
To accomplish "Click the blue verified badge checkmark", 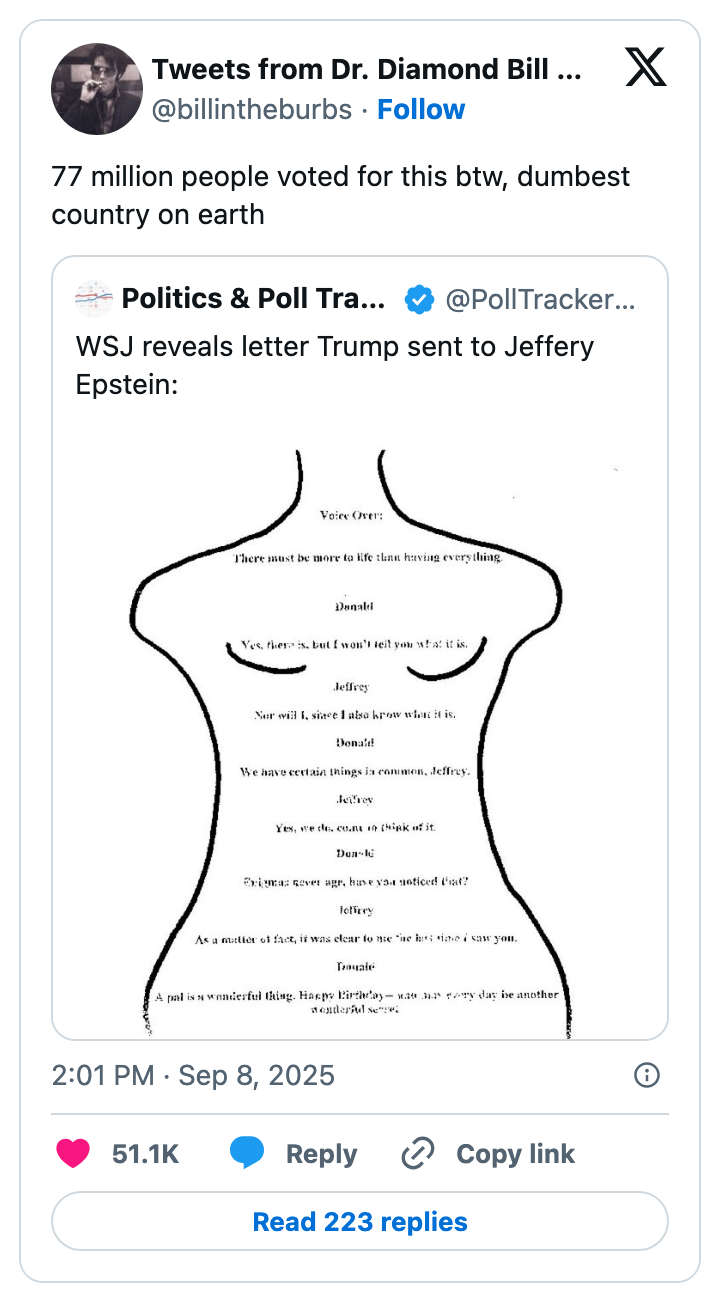I will coord(419,299).
